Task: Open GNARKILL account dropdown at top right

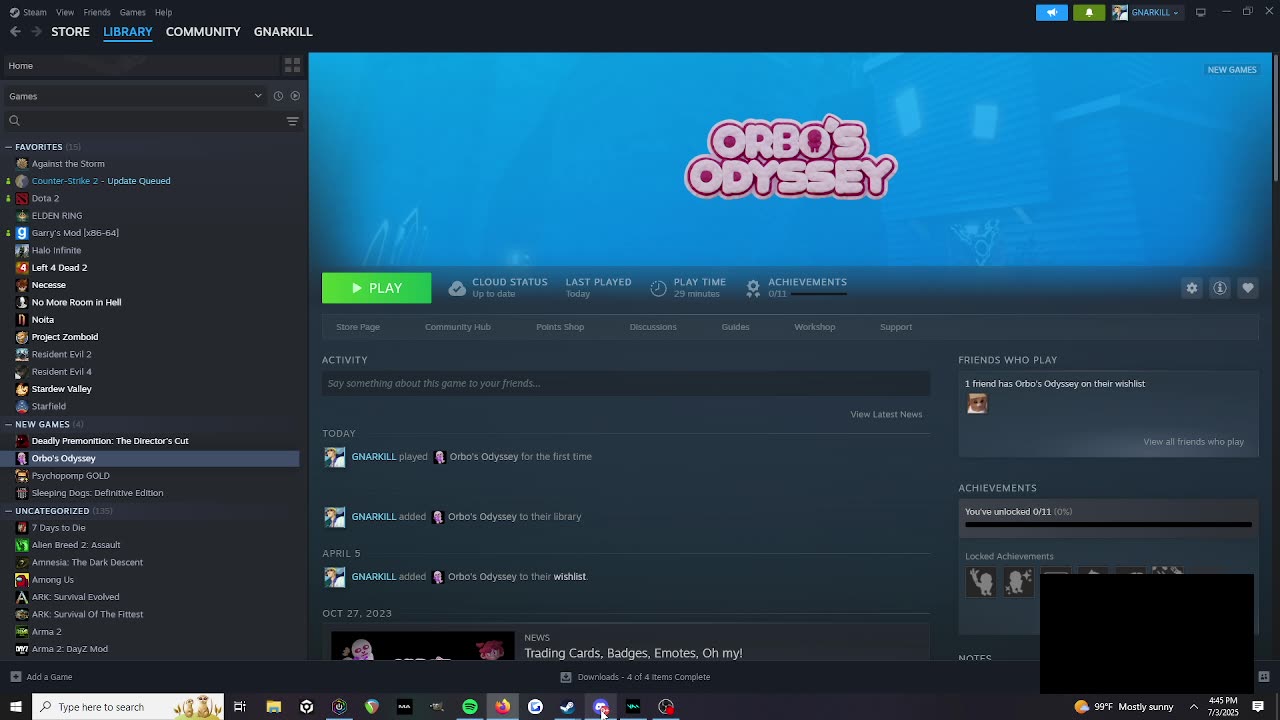Action: (1146, 12)
